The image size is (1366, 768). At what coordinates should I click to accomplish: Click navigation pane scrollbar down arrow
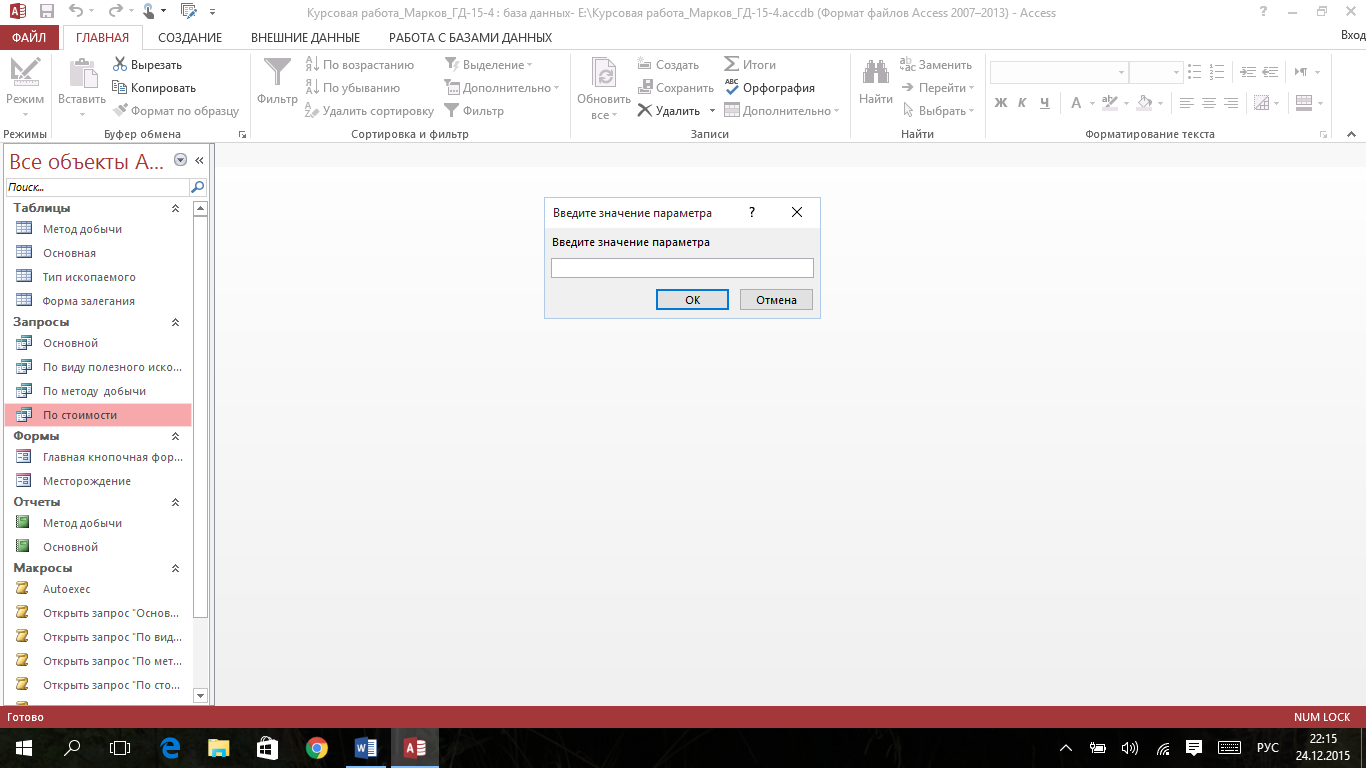point(200,695)
